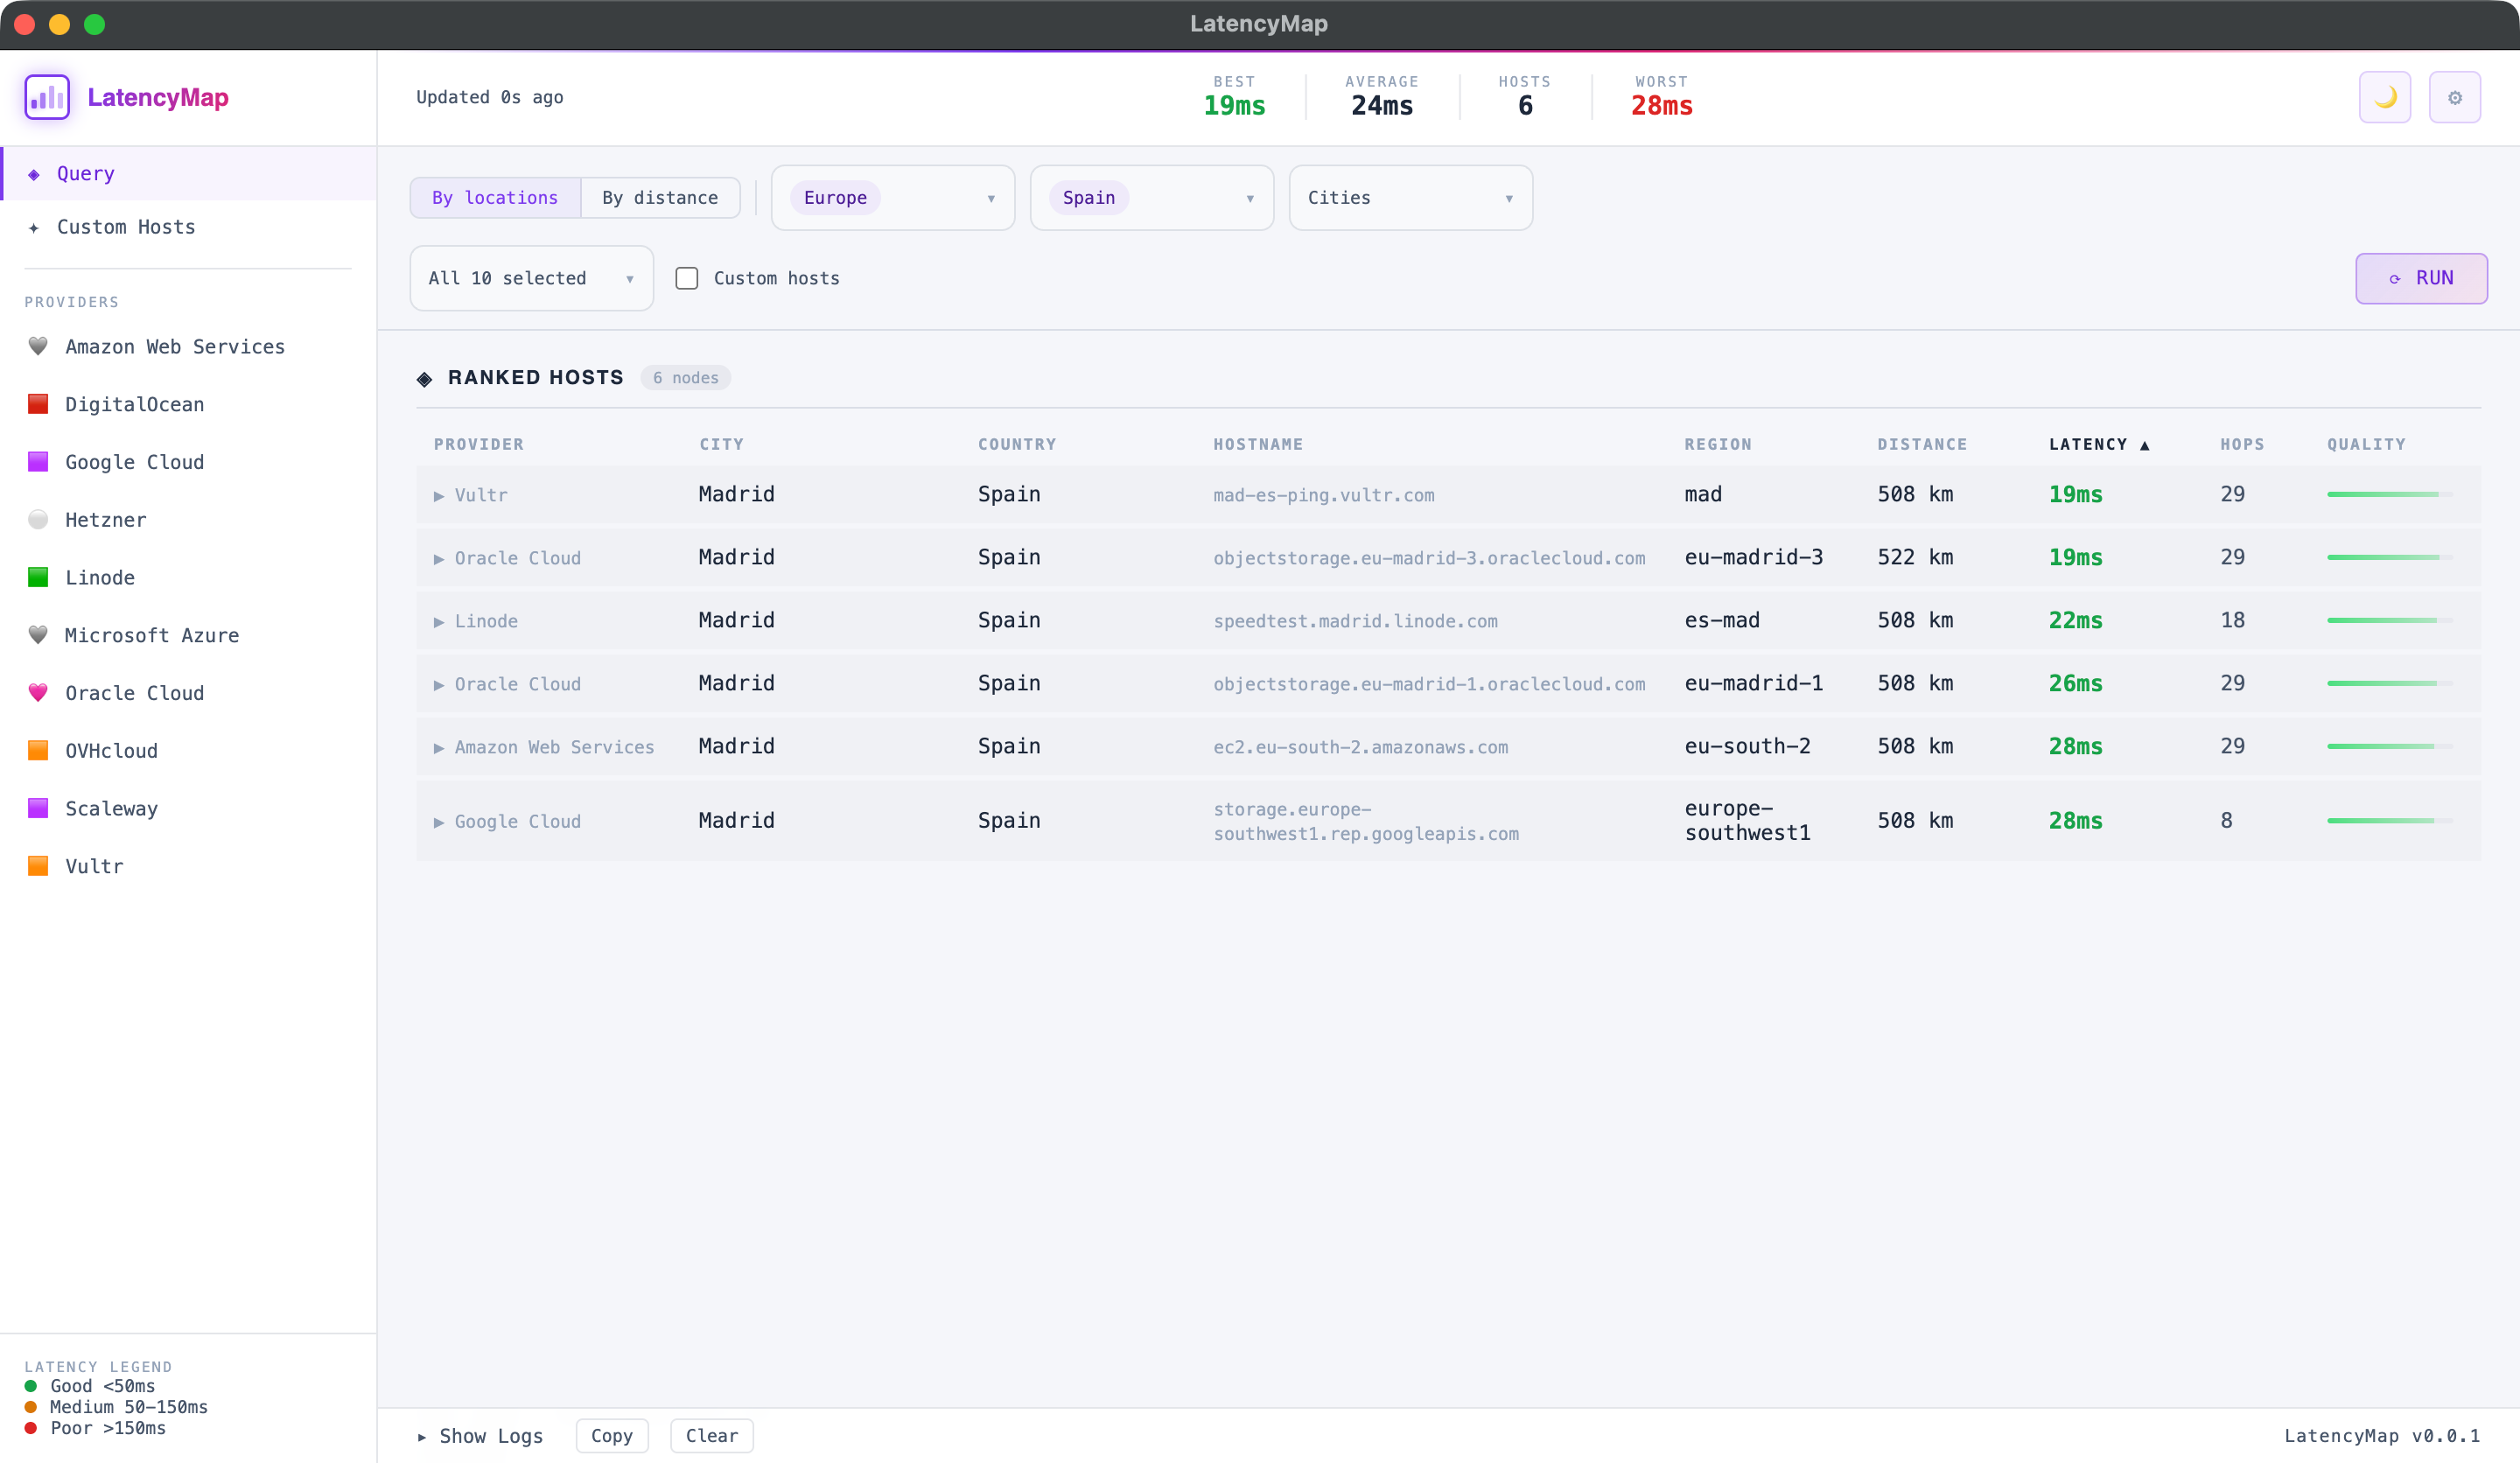2520x1463 pixels.
Task: Toggle dark mode with the moon icon
Action: tap(2384, 97)
